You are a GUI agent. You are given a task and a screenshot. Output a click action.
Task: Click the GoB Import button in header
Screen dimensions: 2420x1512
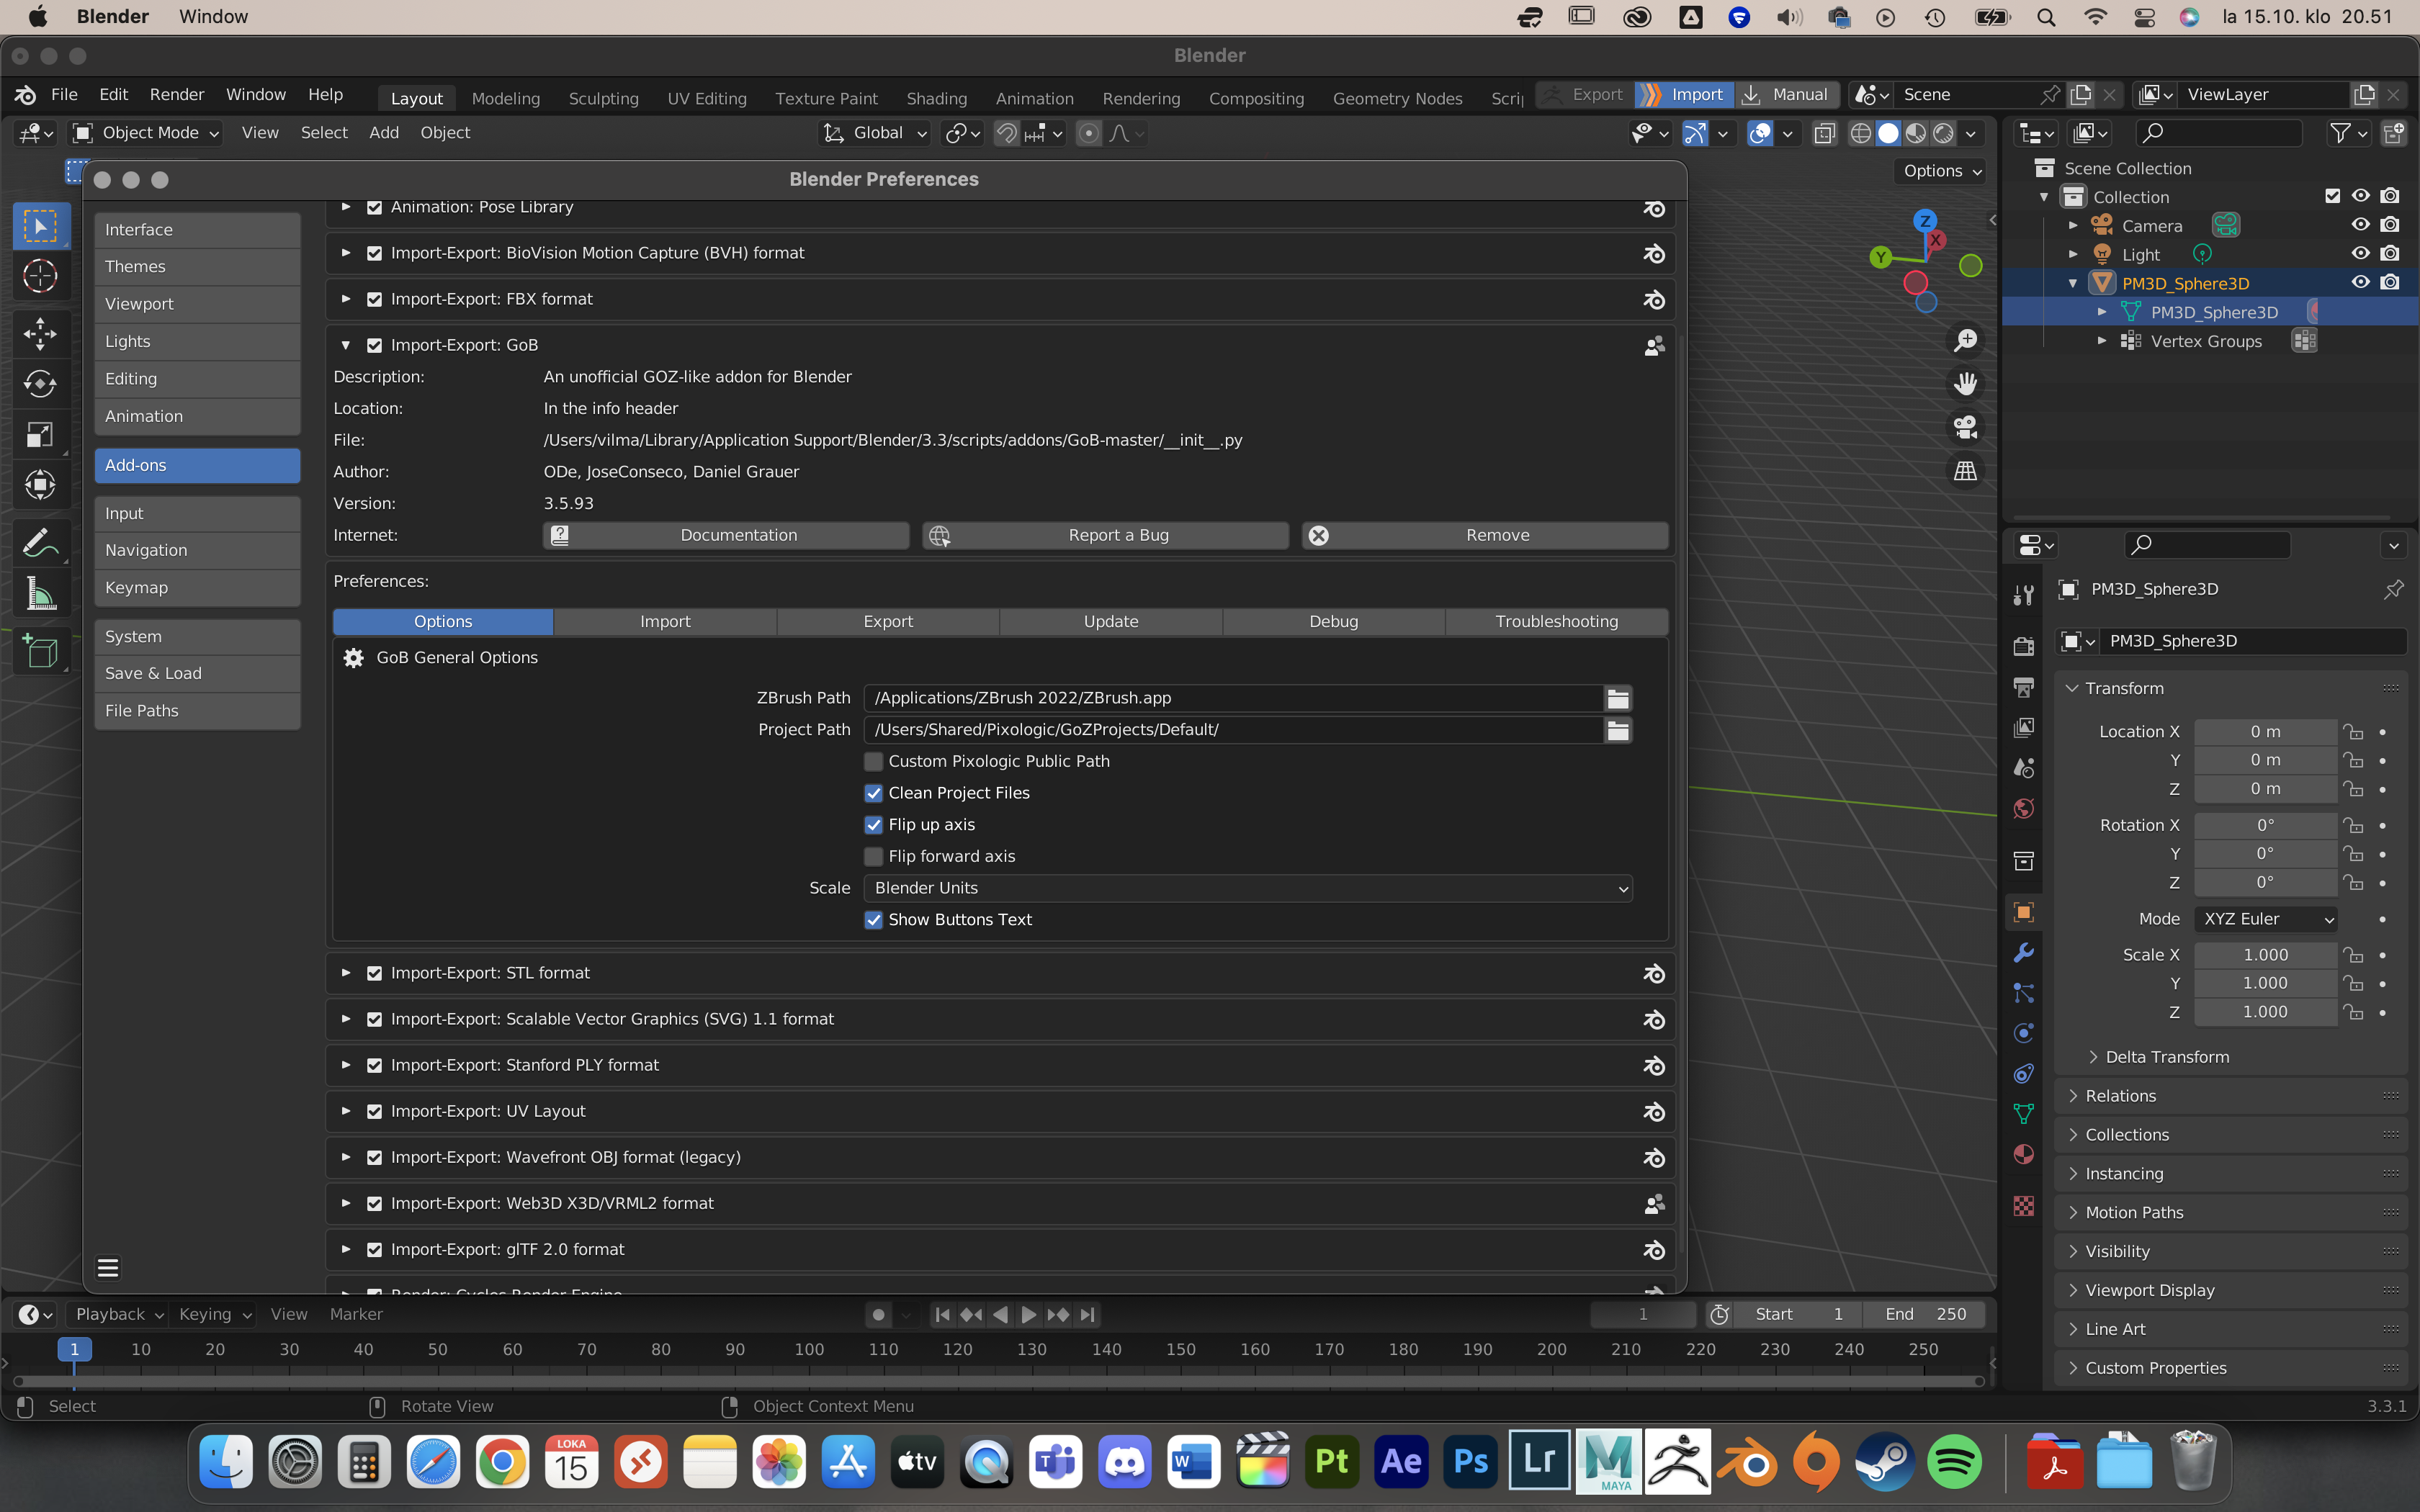click(1684, 95)
